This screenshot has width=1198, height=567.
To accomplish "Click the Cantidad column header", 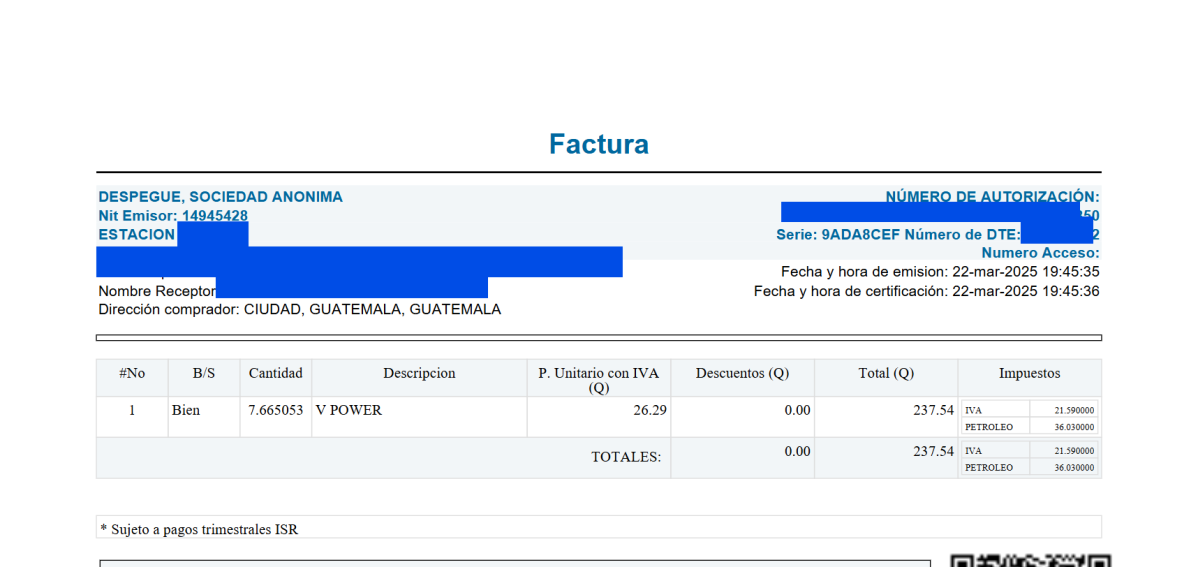I will pos(275,373).
